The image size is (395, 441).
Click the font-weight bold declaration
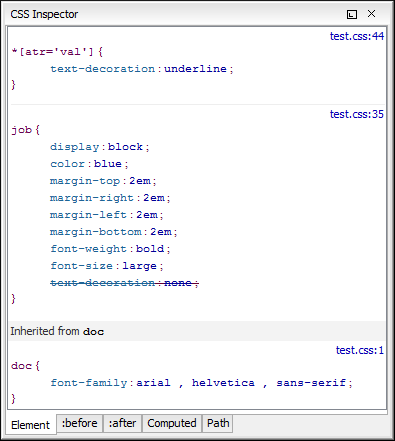(x=110, y=249)
